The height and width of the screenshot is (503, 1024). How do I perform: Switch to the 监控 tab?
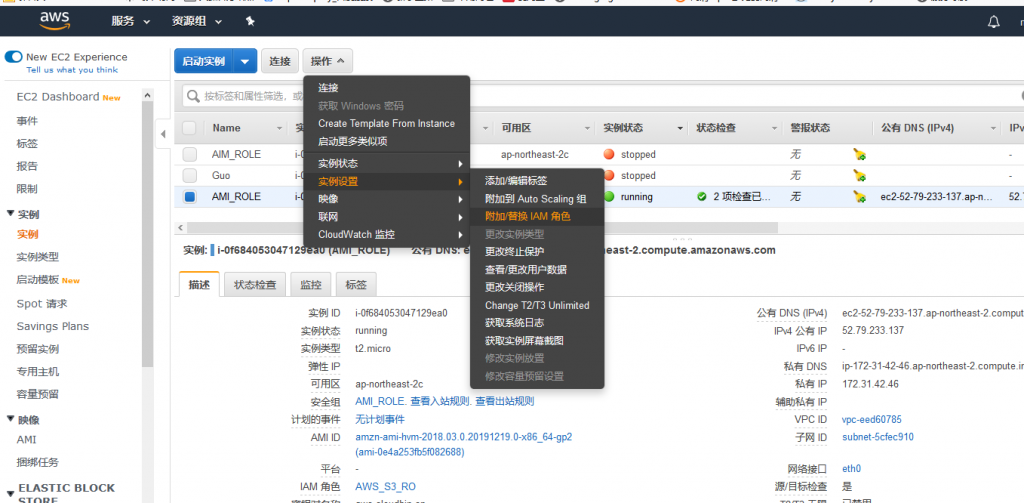click(x=311, y=285)
